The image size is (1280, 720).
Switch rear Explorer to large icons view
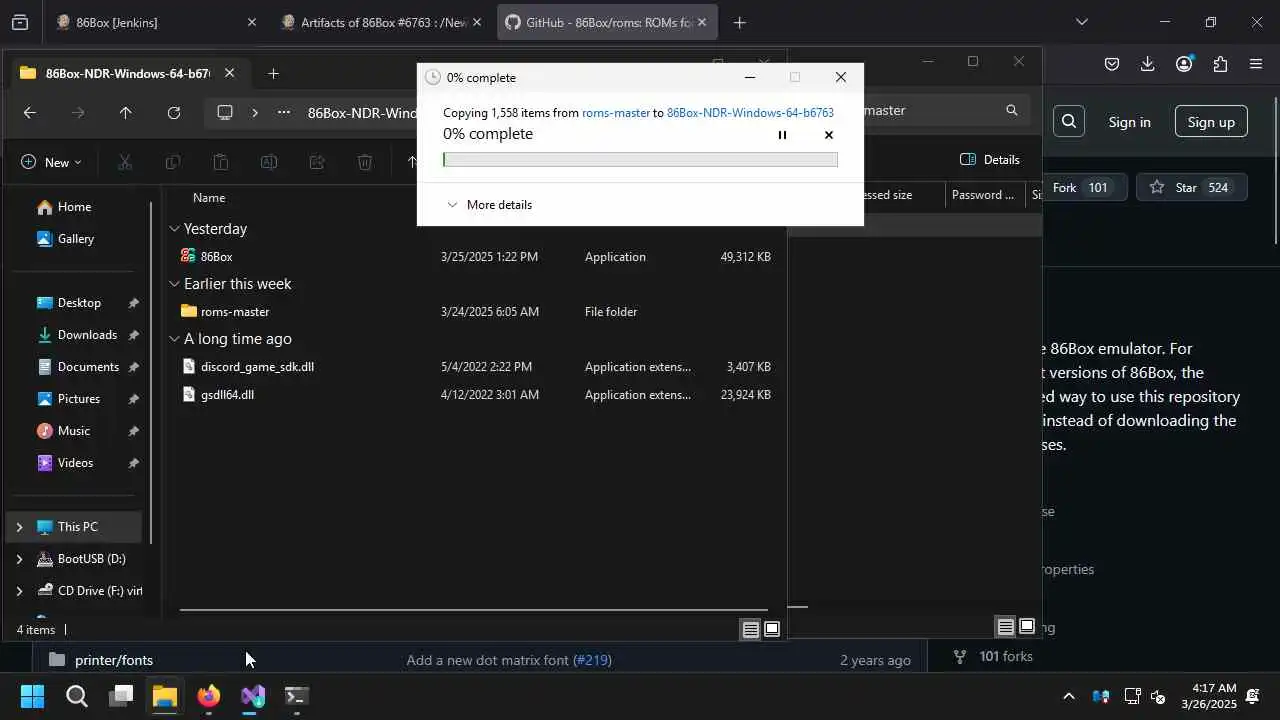click(1027, 627)
